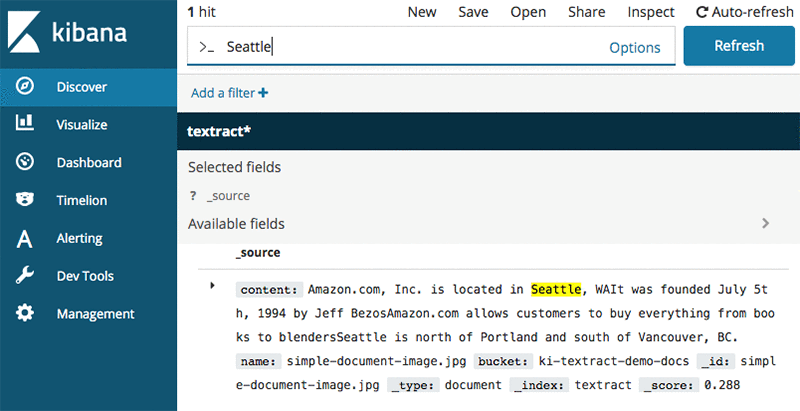This screenshot has width=800, height=411.
Task: Expand Available fields with right chevron
Action: [x=765, y=223]
